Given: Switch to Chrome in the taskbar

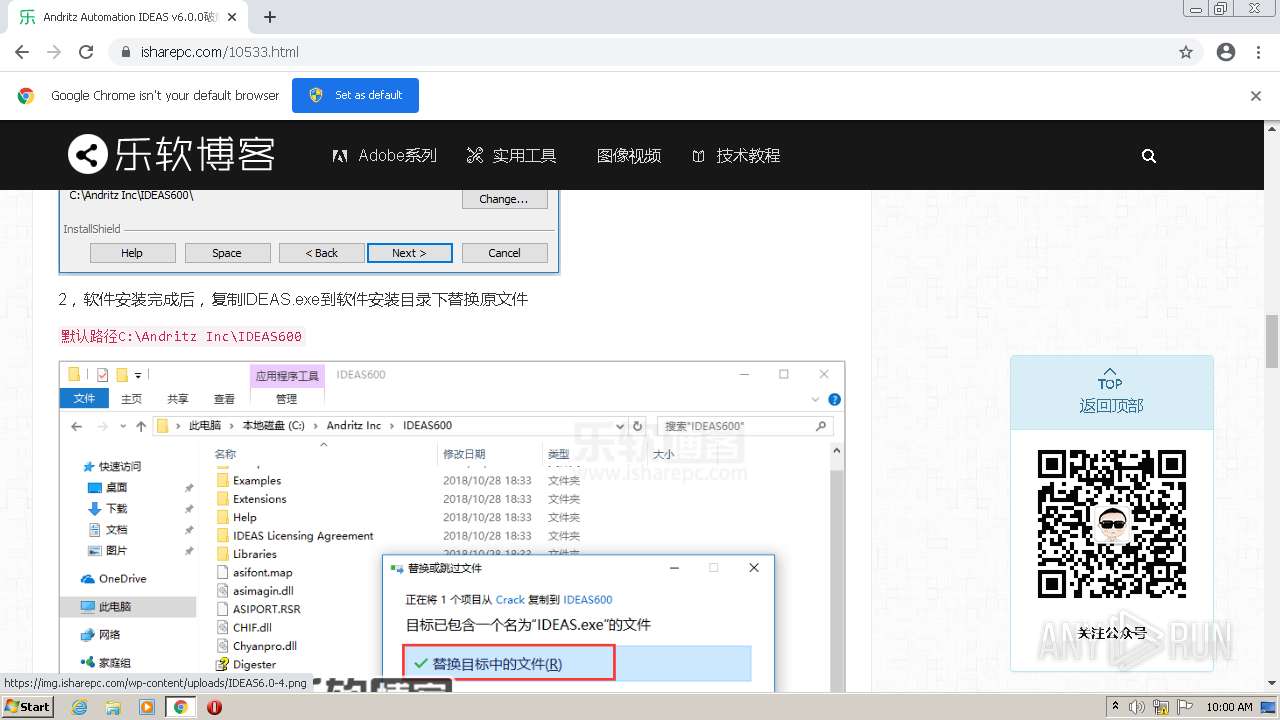Looking at the screenshot, I should [x=180, y=706].
